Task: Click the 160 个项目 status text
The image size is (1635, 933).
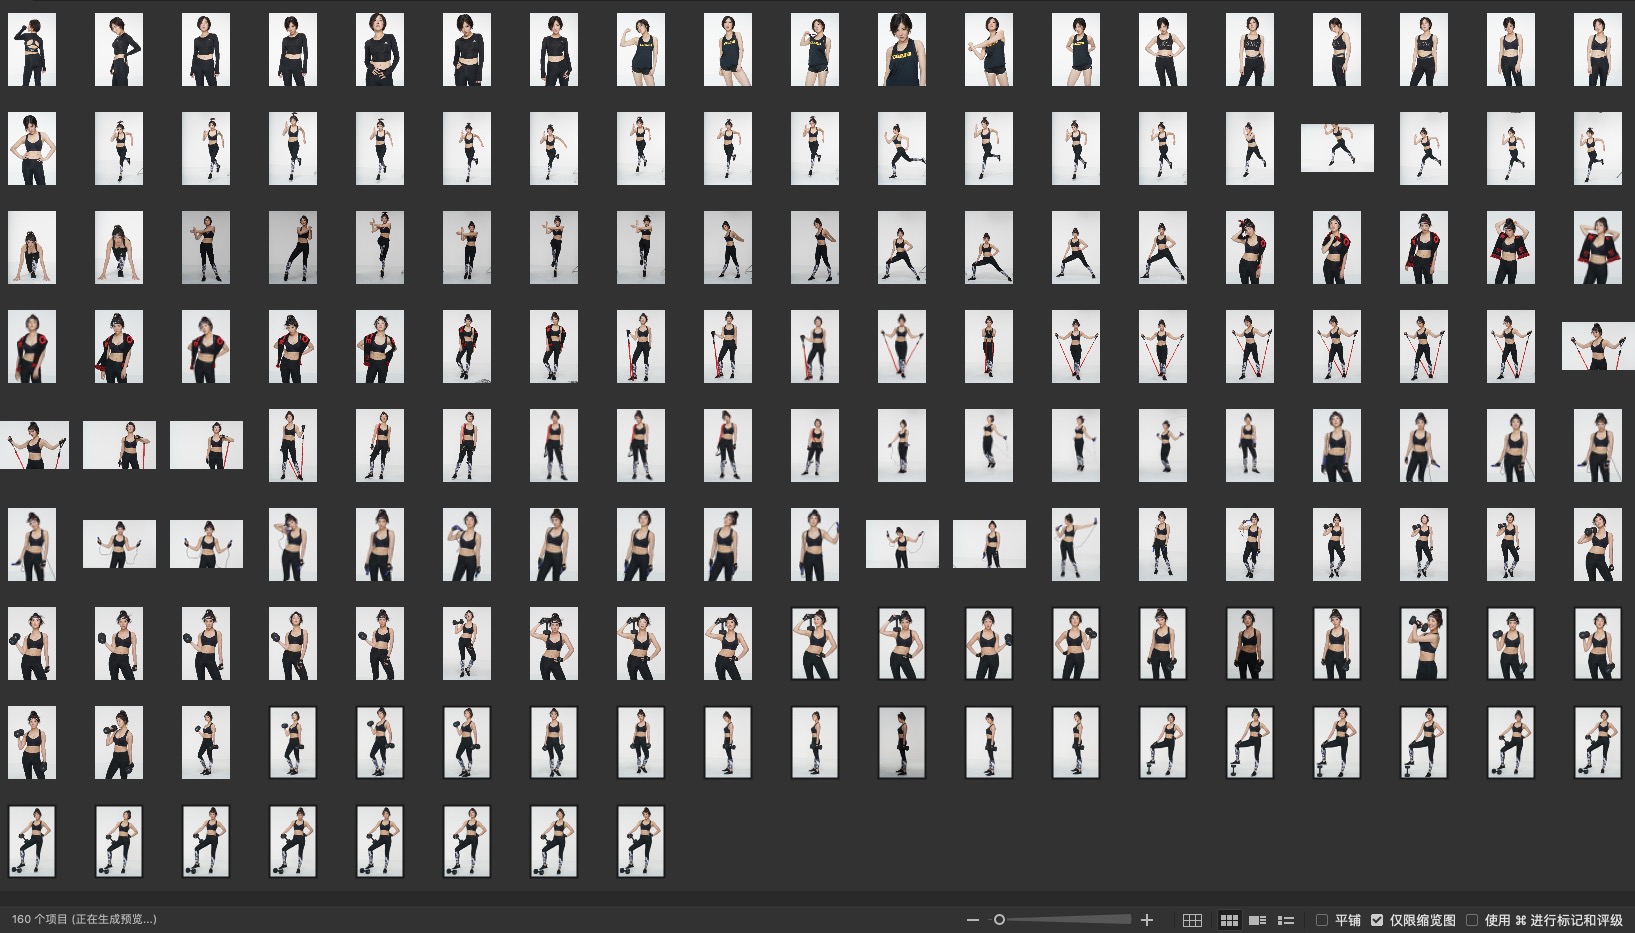Action: point(84,919)
